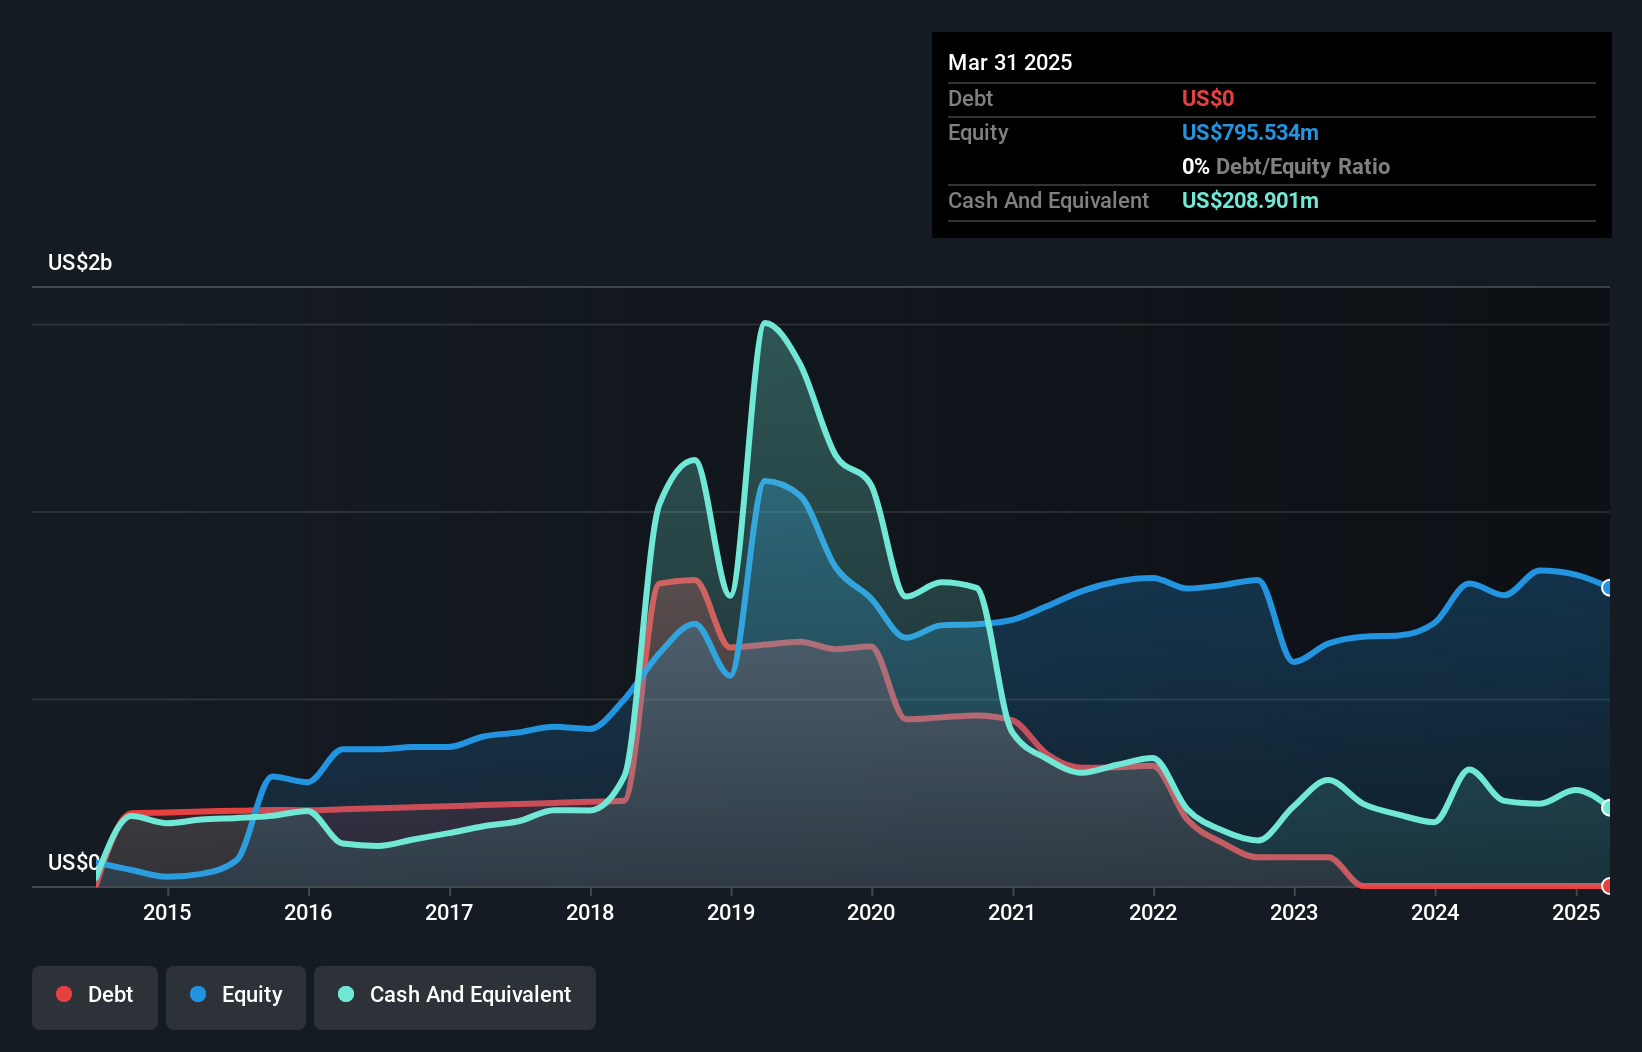Select the Cash endpoint marker at 2025

point(1608,807)
